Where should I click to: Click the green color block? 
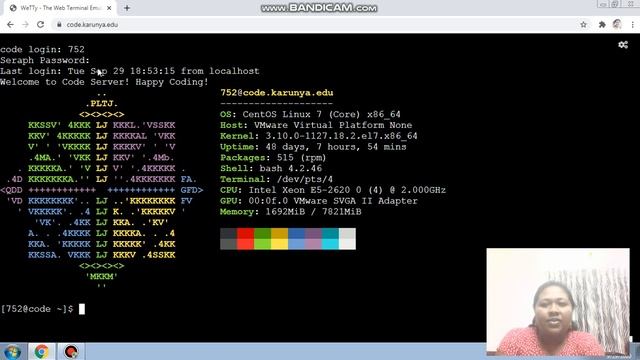pos(262,239)
